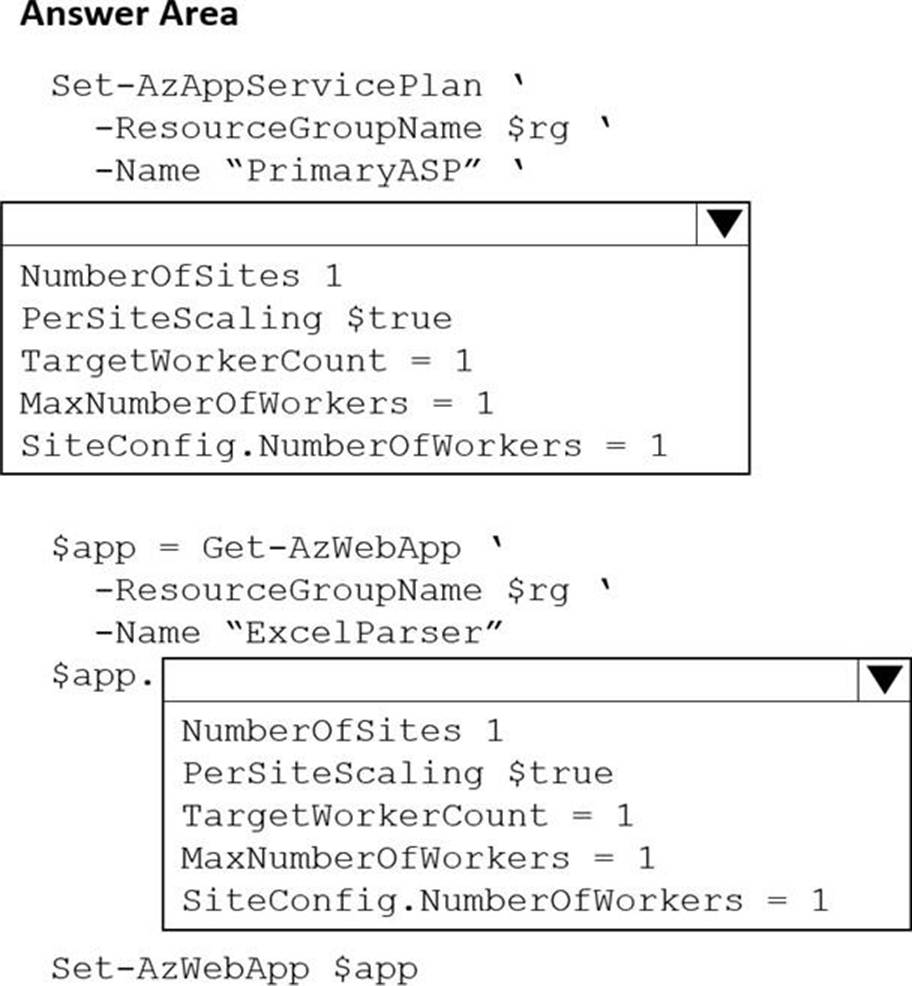The image size is (912, 986).
Task: Select MaxNumberOfWorkers = 1 in the $app. list
Action: [x=418, y=858]
